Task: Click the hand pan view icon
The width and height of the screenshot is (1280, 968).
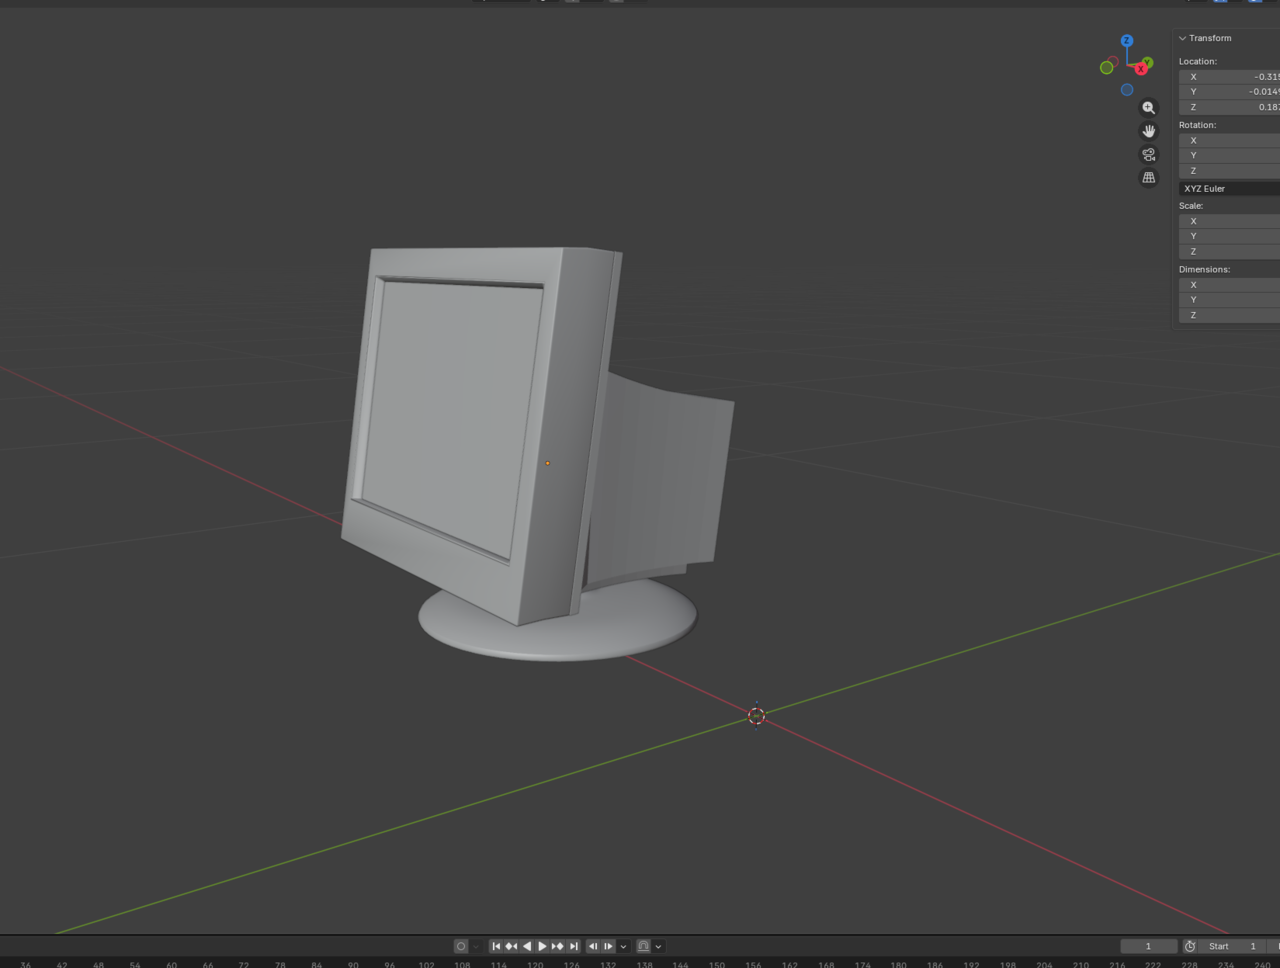Action: tap(1148, 131)
